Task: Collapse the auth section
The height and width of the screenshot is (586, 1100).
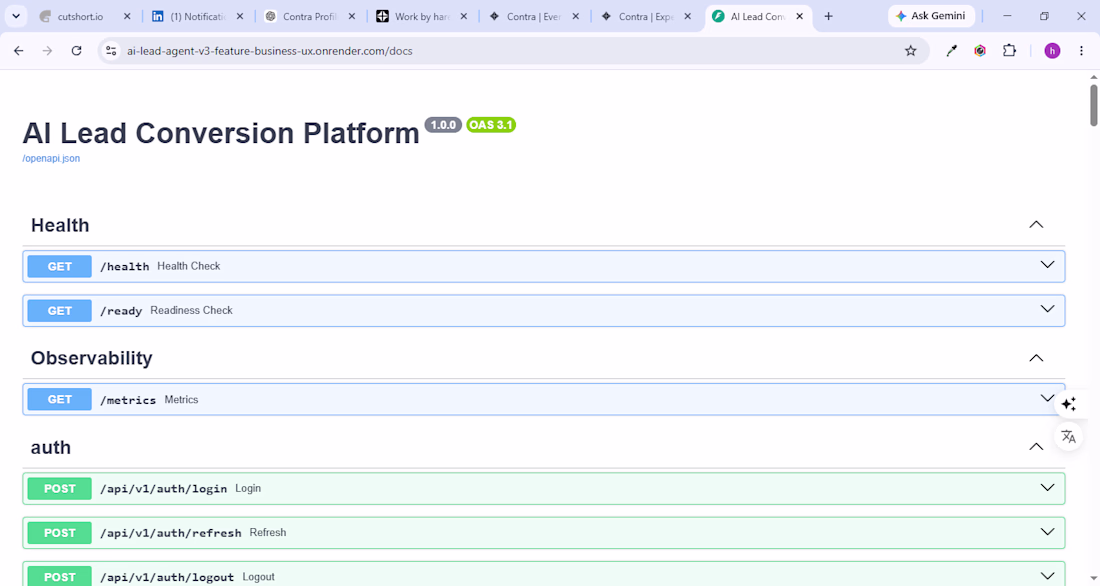Action: 1036,447
